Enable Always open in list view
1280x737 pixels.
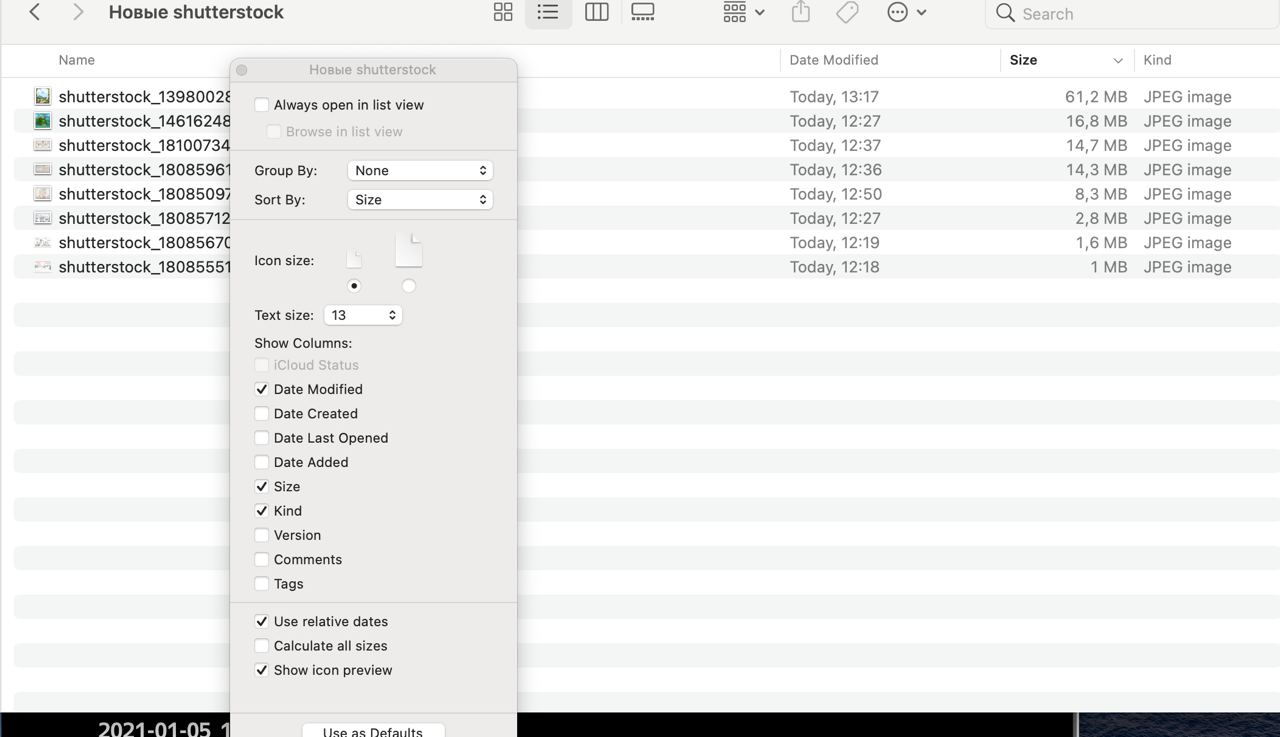(261, 105)
